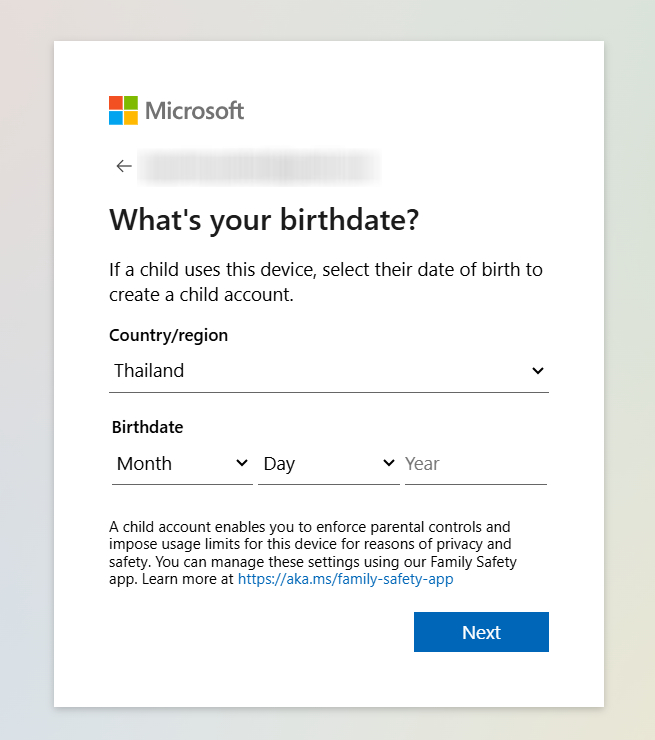Viewport: 655px width, 740px height.
Task: Click the Month dropdown chevron arrow
Action: click(241, 464)
